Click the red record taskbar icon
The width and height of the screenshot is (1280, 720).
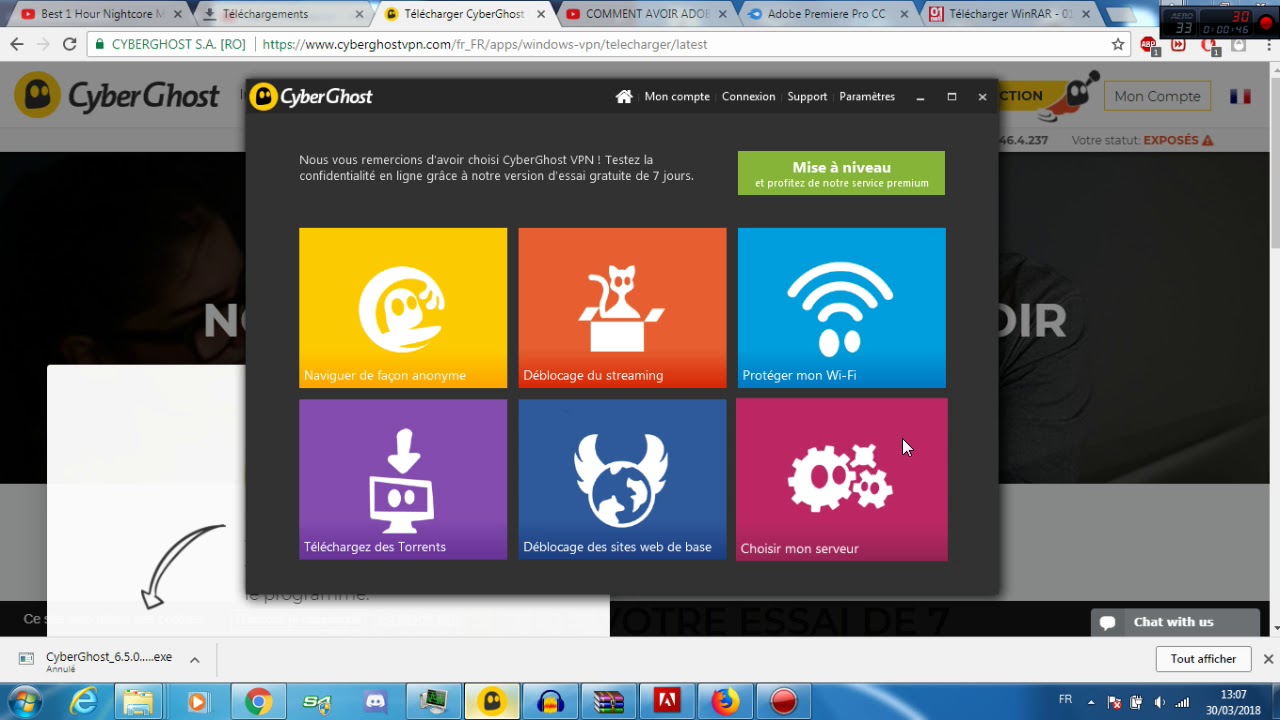tap(784, 702)
